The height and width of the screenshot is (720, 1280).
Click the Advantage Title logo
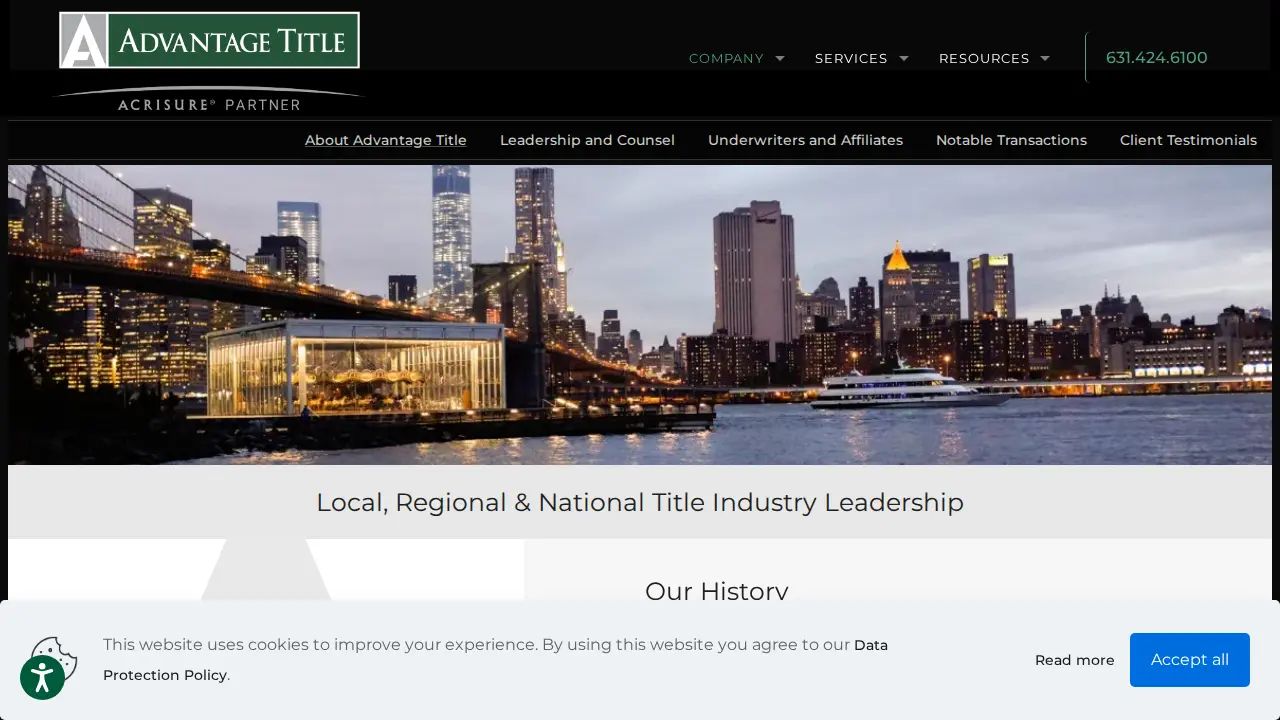click(209, 41)
